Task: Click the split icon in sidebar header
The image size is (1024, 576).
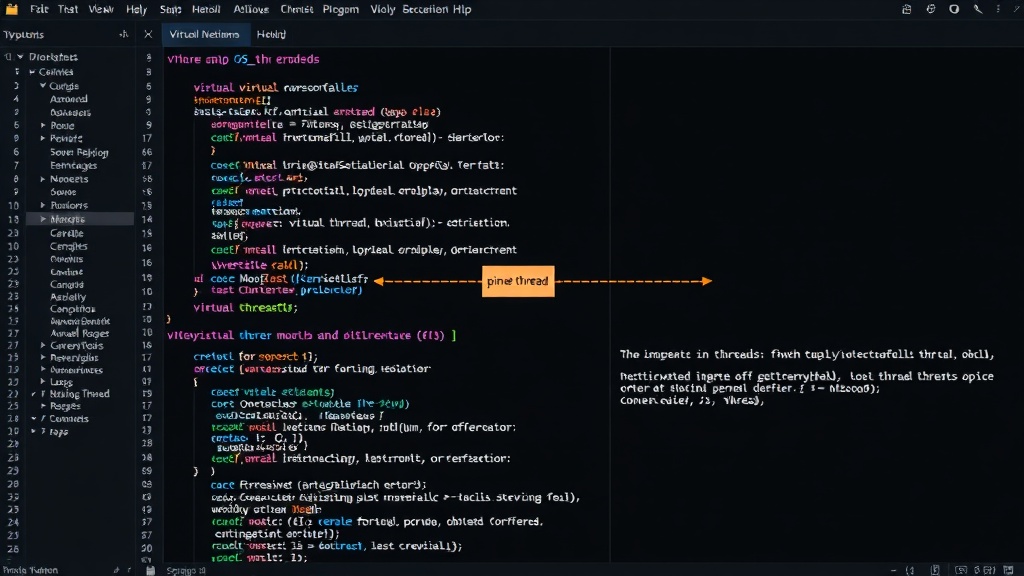Action: (123, 34)
